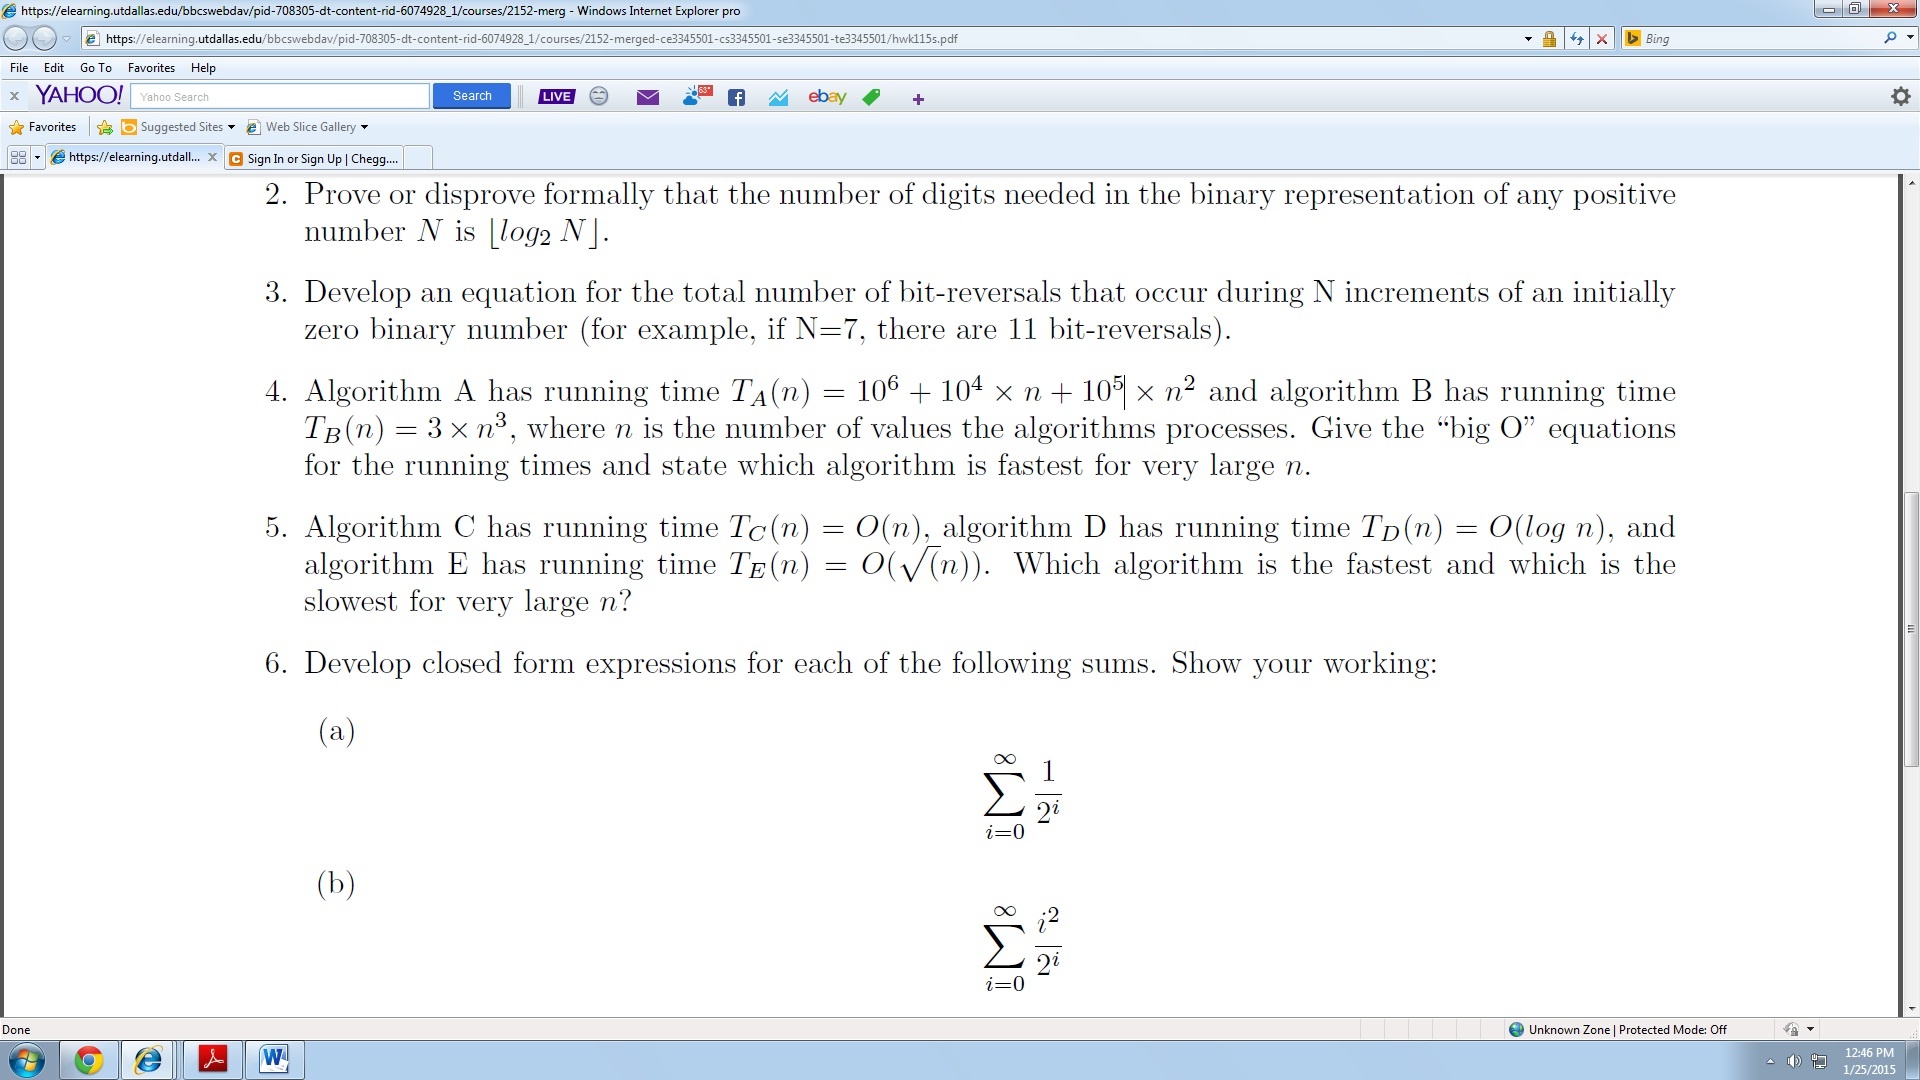This screenshot has width=1920, height=1080.
Task: Click inside the Yahoo Search field
Action: [x=280, y=97]
